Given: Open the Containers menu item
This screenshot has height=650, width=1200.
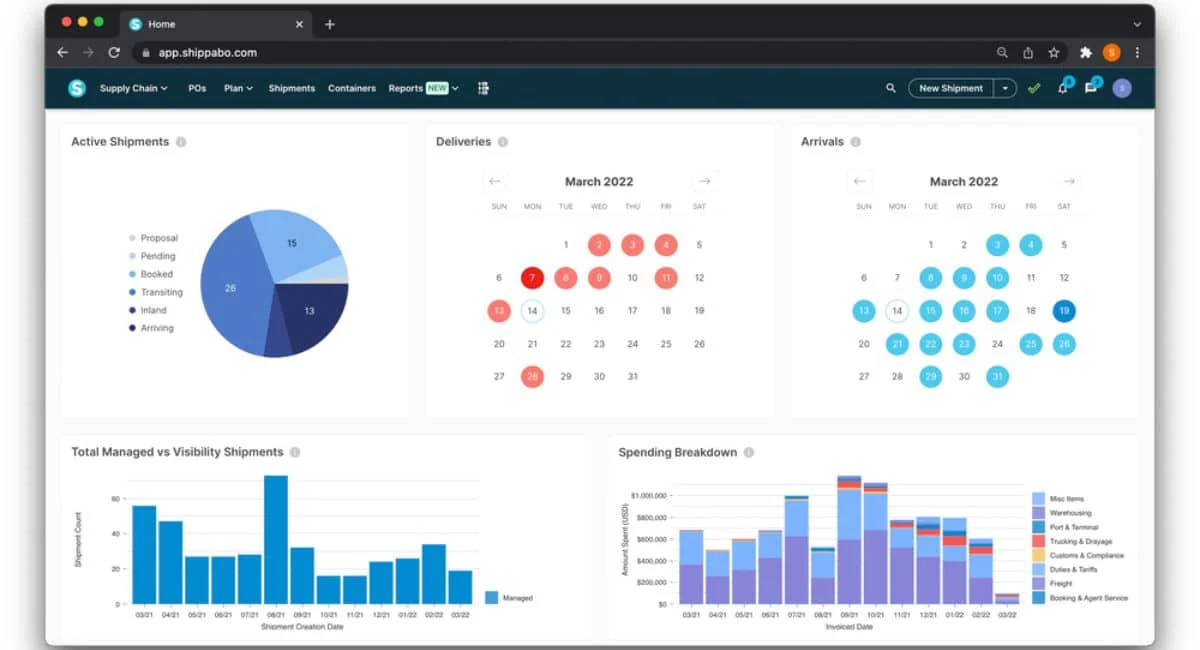Looking at the screenshot, I should pyautogui.click(x=352, y=88).
